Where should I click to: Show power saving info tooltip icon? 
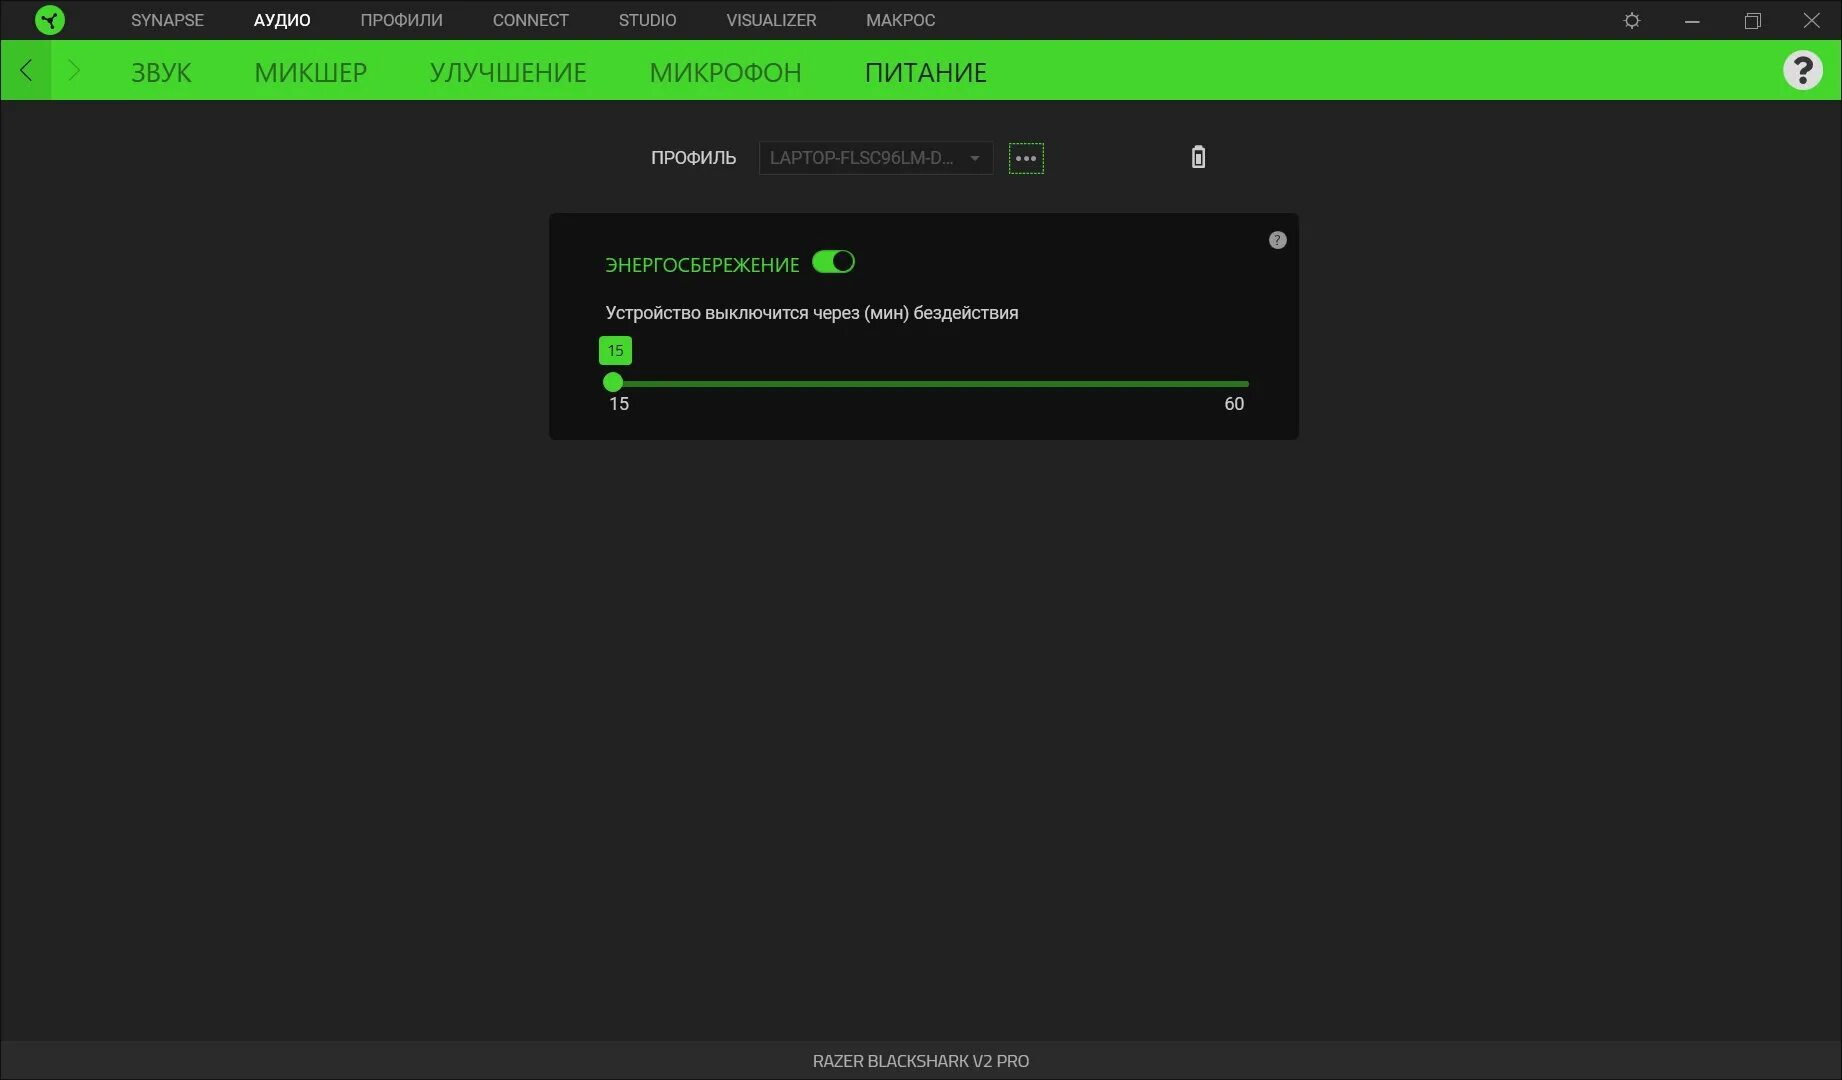pos(1277,240)
